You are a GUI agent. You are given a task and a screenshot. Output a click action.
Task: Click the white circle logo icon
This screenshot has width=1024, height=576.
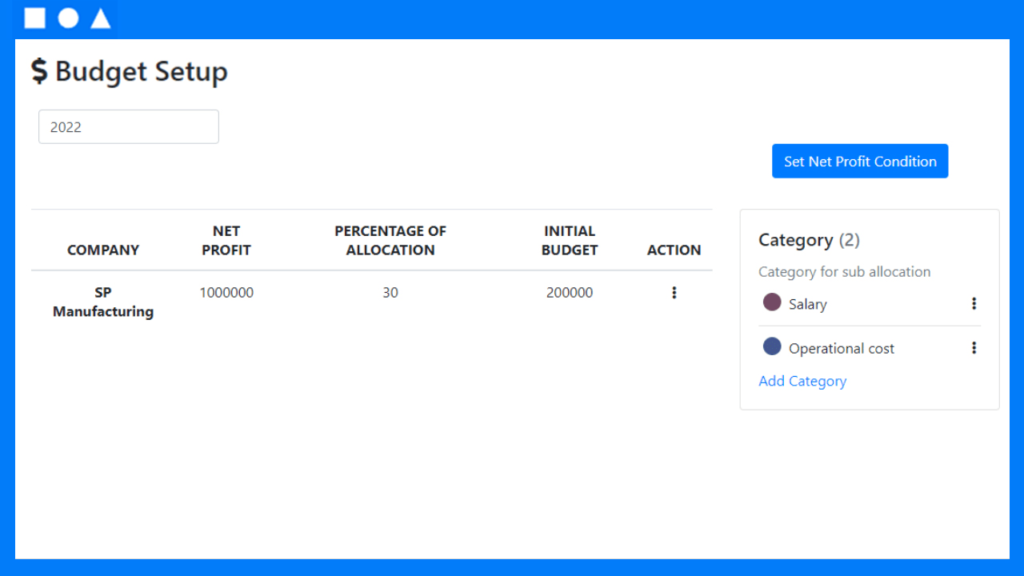pyautogui.click(x=68, y=18)
